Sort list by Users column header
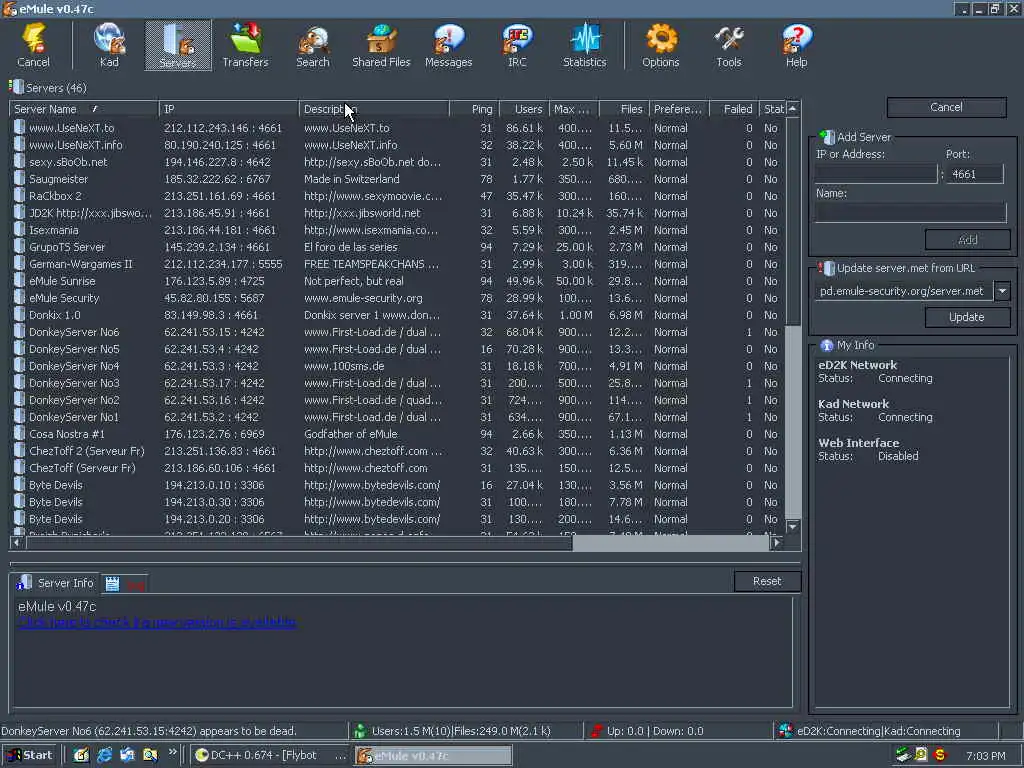1024x768 pixels. tap(524, 109)
